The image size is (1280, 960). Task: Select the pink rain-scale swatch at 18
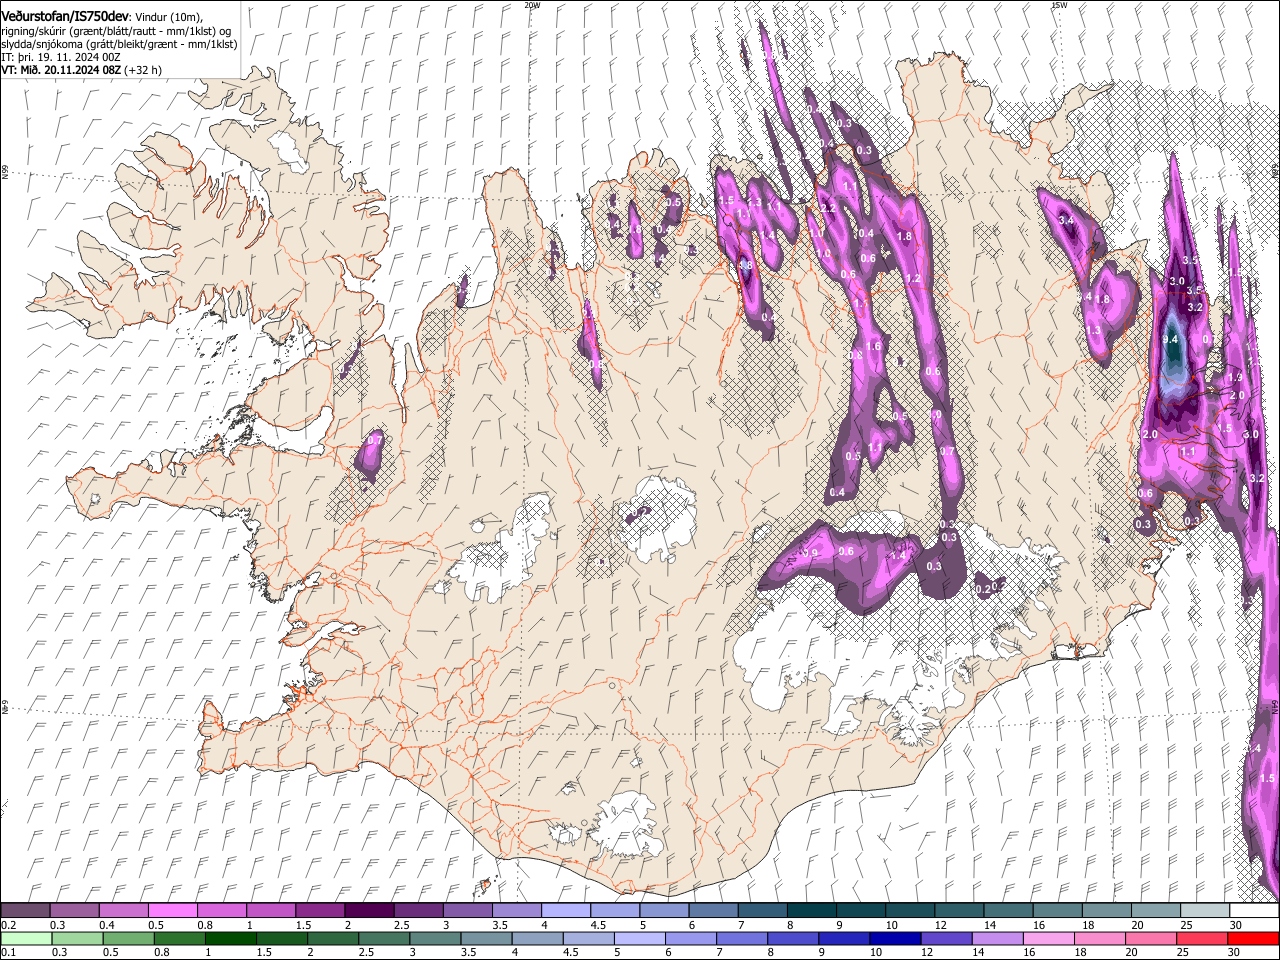[x=1099, y=939]
